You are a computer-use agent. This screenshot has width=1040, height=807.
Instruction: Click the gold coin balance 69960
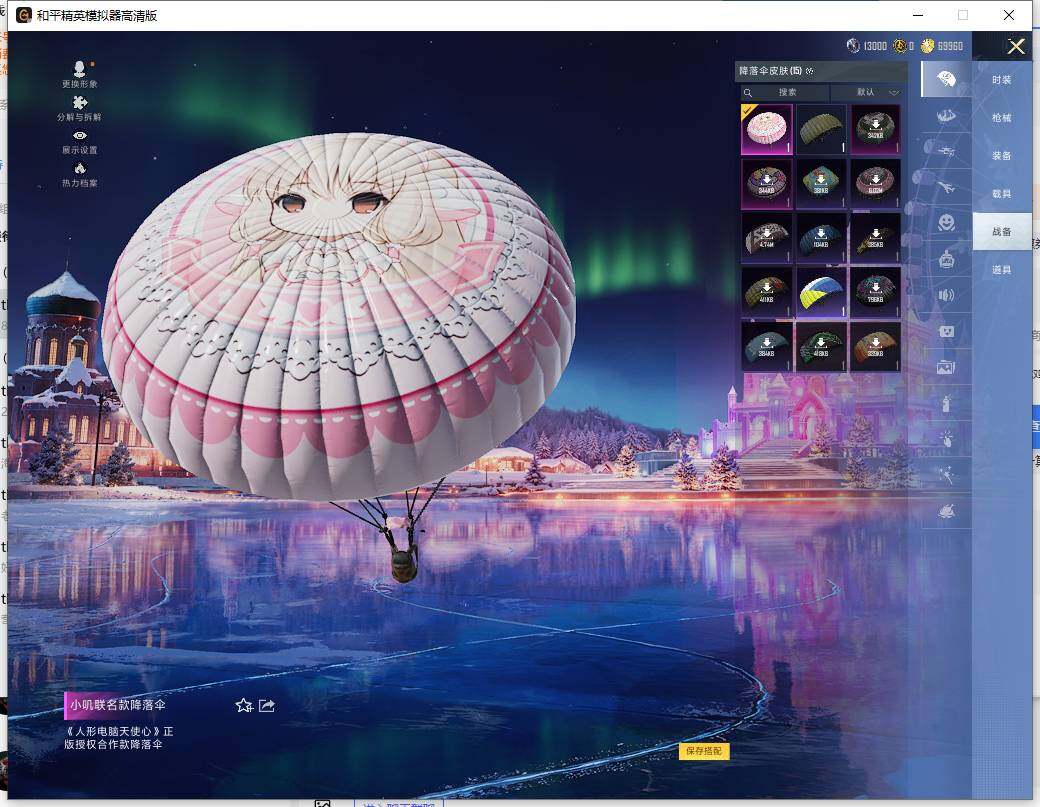tap(942, 46)
